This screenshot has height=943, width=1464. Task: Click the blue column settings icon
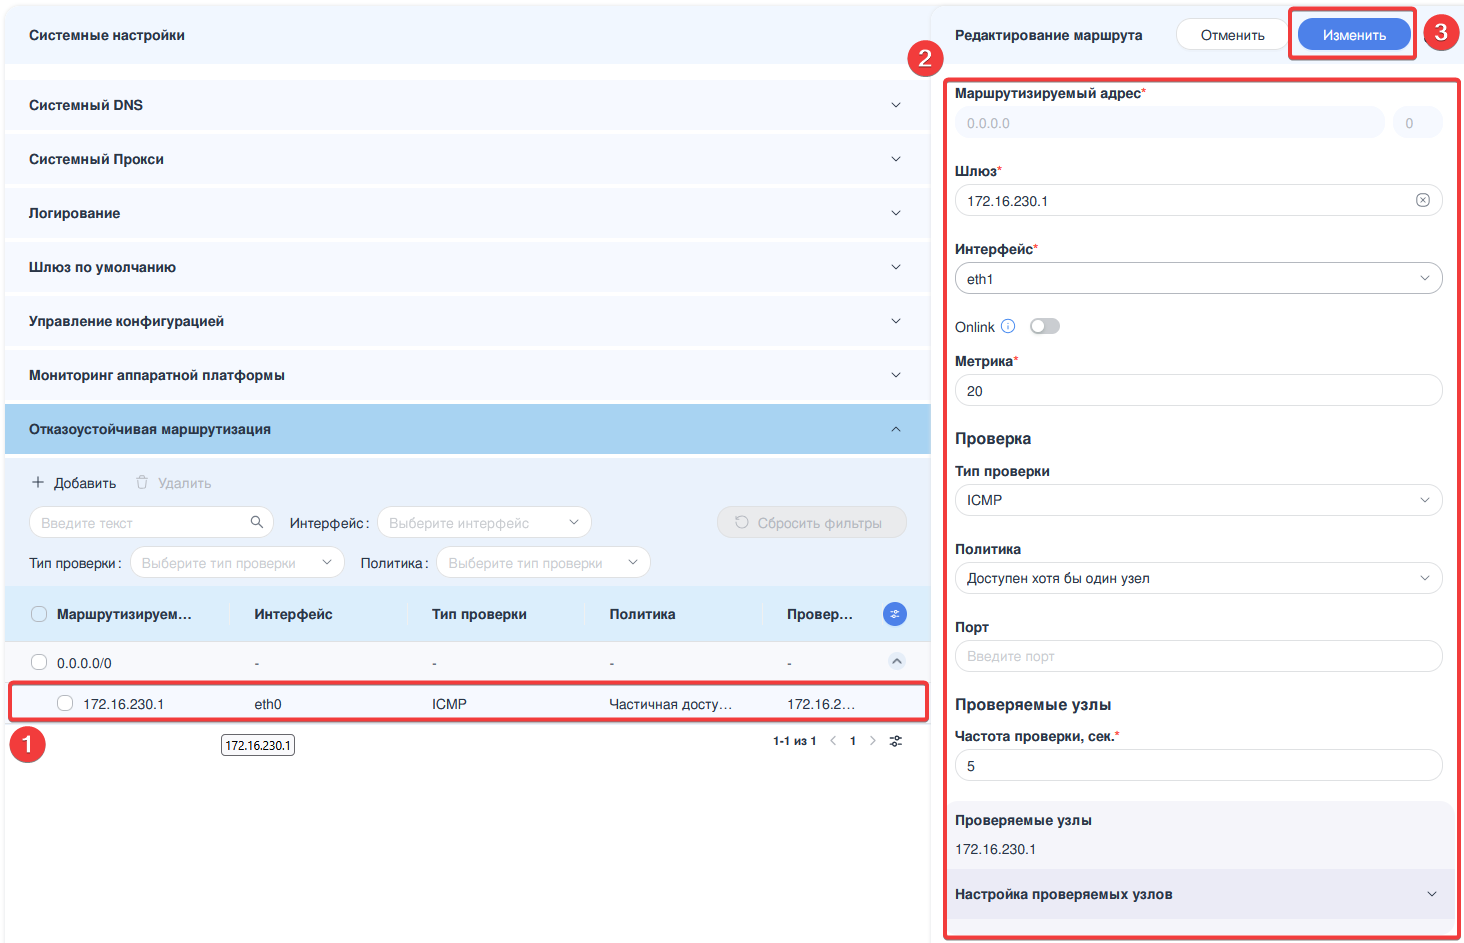894,614
